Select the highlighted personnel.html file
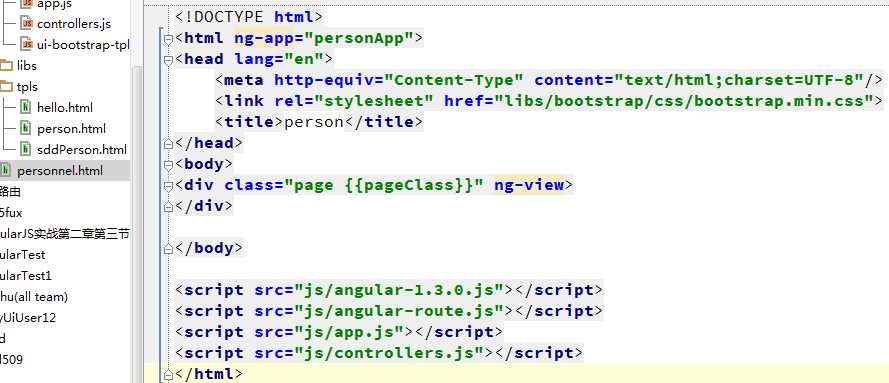The image size is (889, 383). pos(60,171)
